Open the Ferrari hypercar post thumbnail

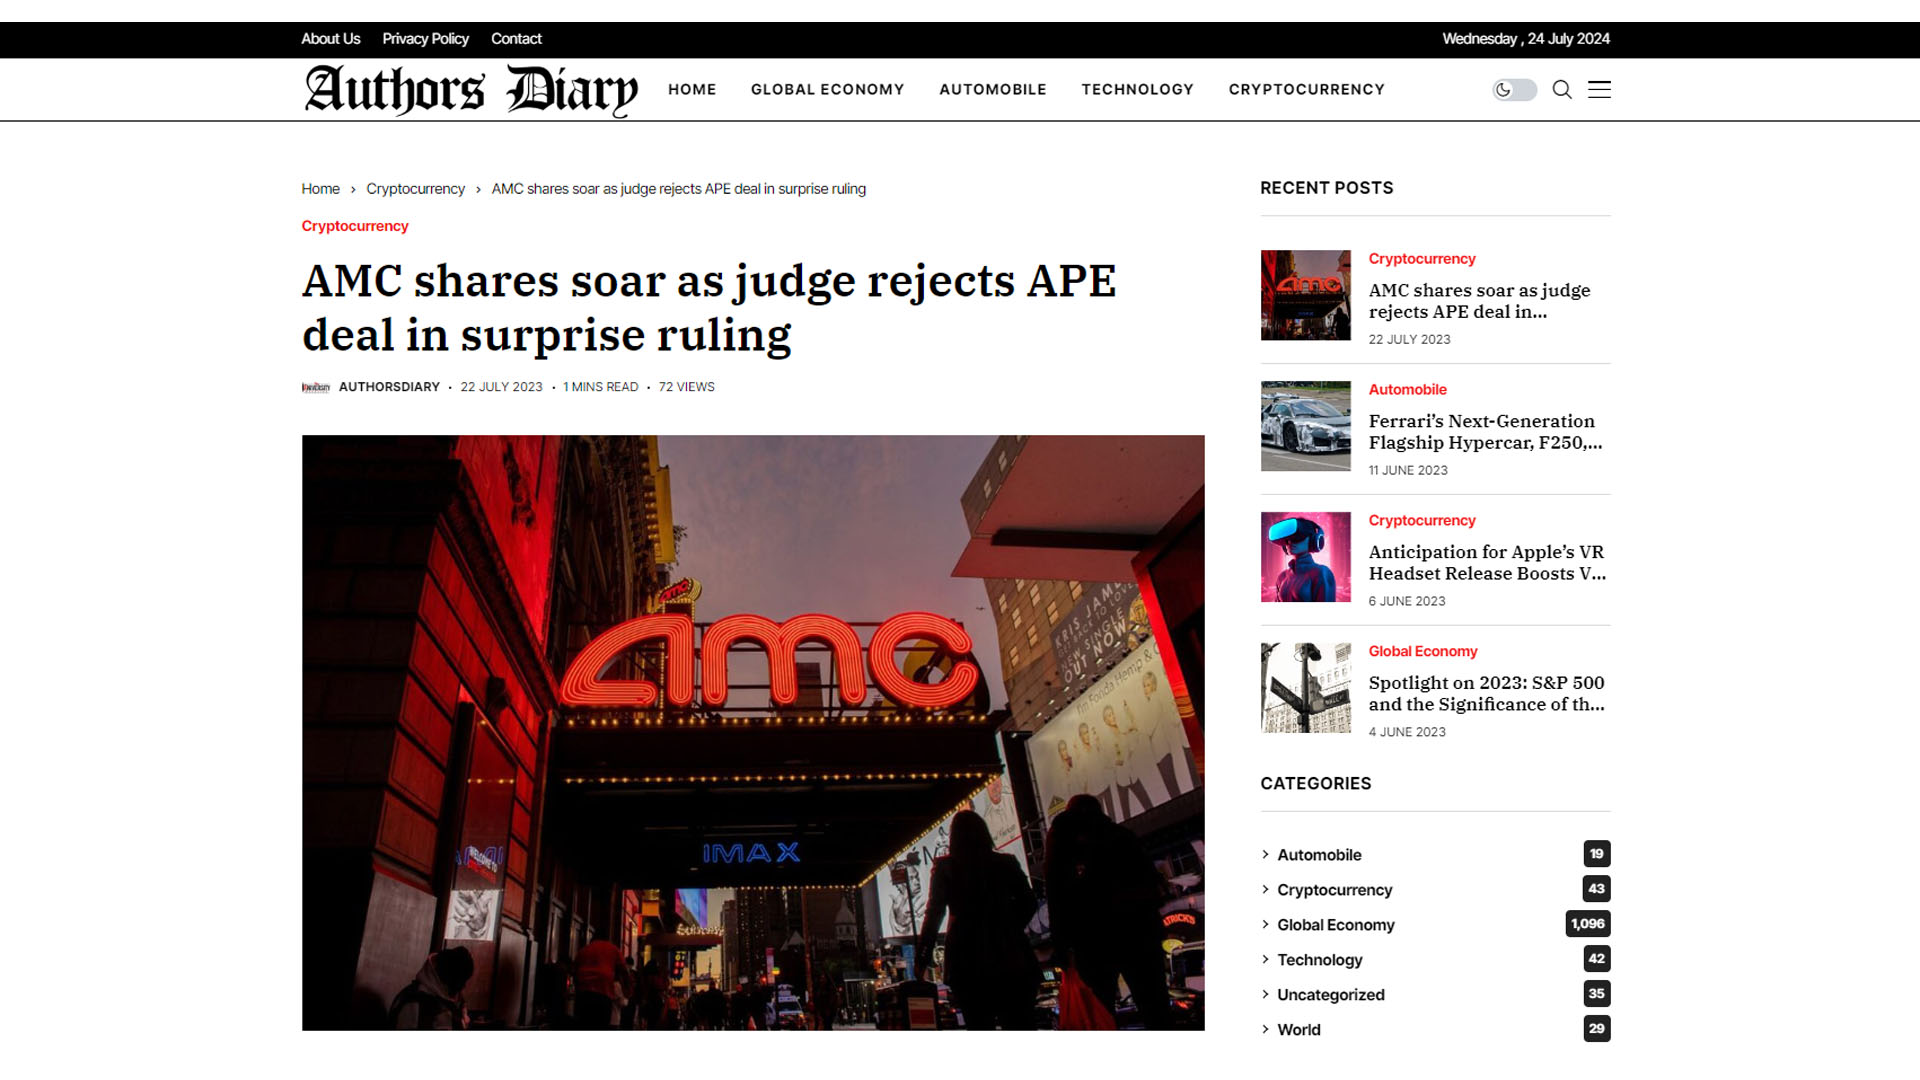[1305, 426]
